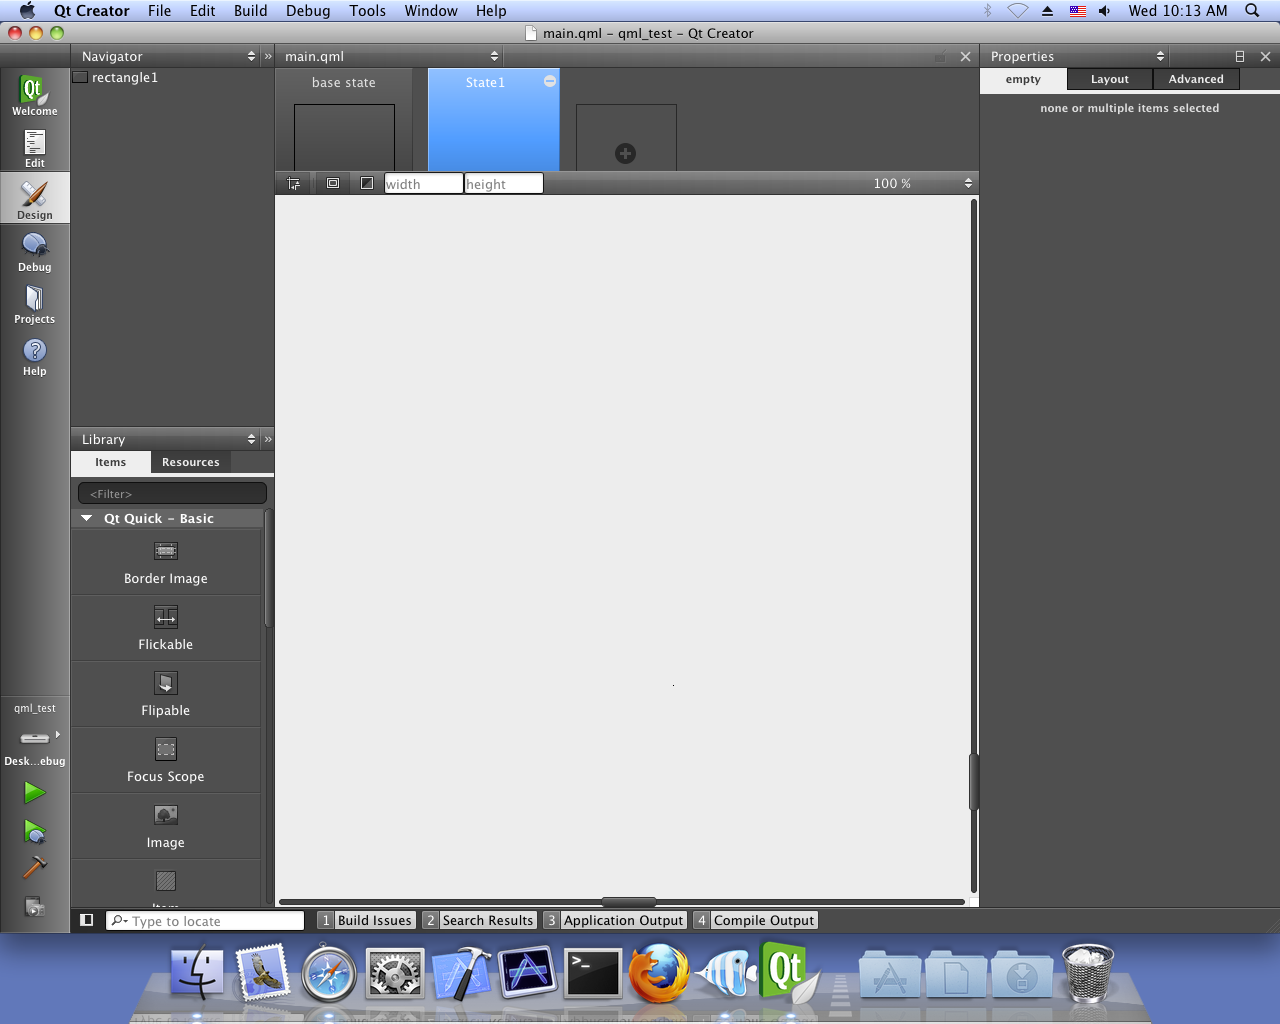This screenshot has height=1024, width=1280.
Task: Select the Focus Scope item
Action: pos(166,761)
